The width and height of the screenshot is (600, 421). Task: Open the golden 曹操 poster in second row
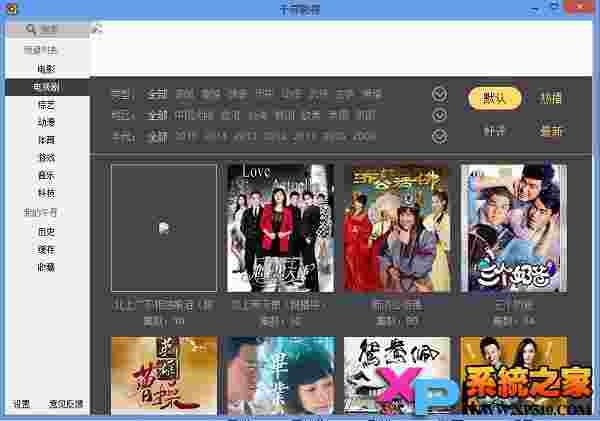(164, 375)
